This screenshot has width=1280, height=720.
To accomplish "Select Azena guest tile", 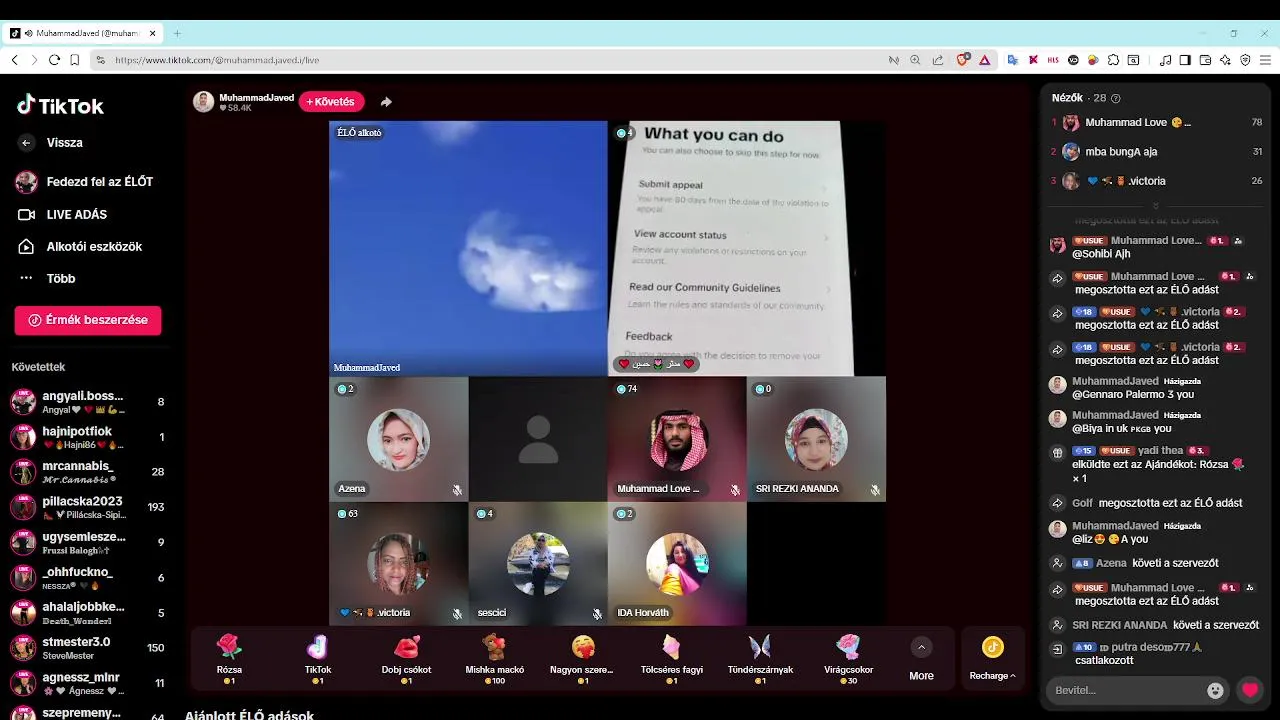I will 398,439.
